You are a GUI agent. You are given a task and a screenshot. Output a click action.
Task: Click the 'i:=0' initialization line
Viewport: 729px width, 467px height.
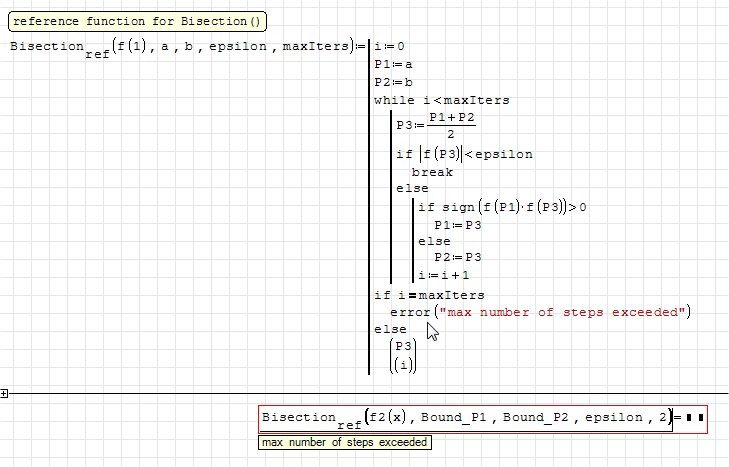point(389,46)
